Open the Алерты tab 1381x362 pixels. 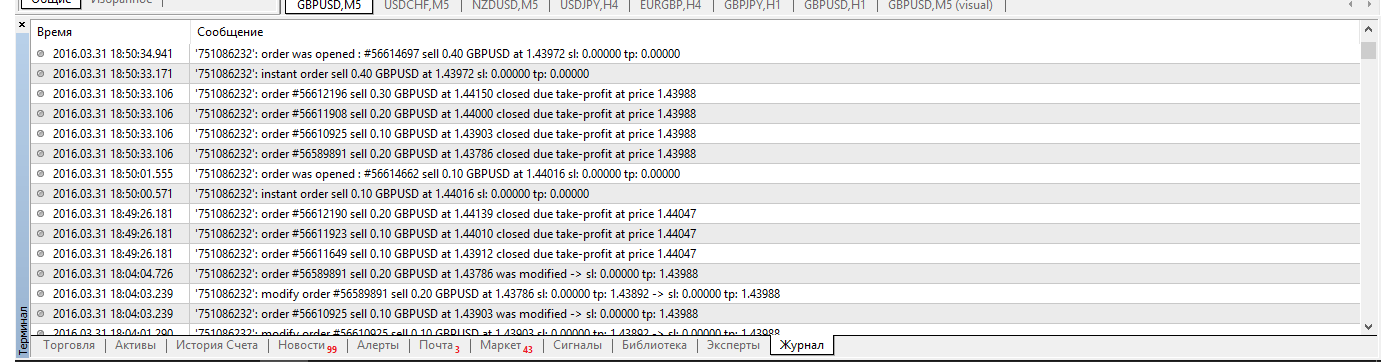point(378,346)
